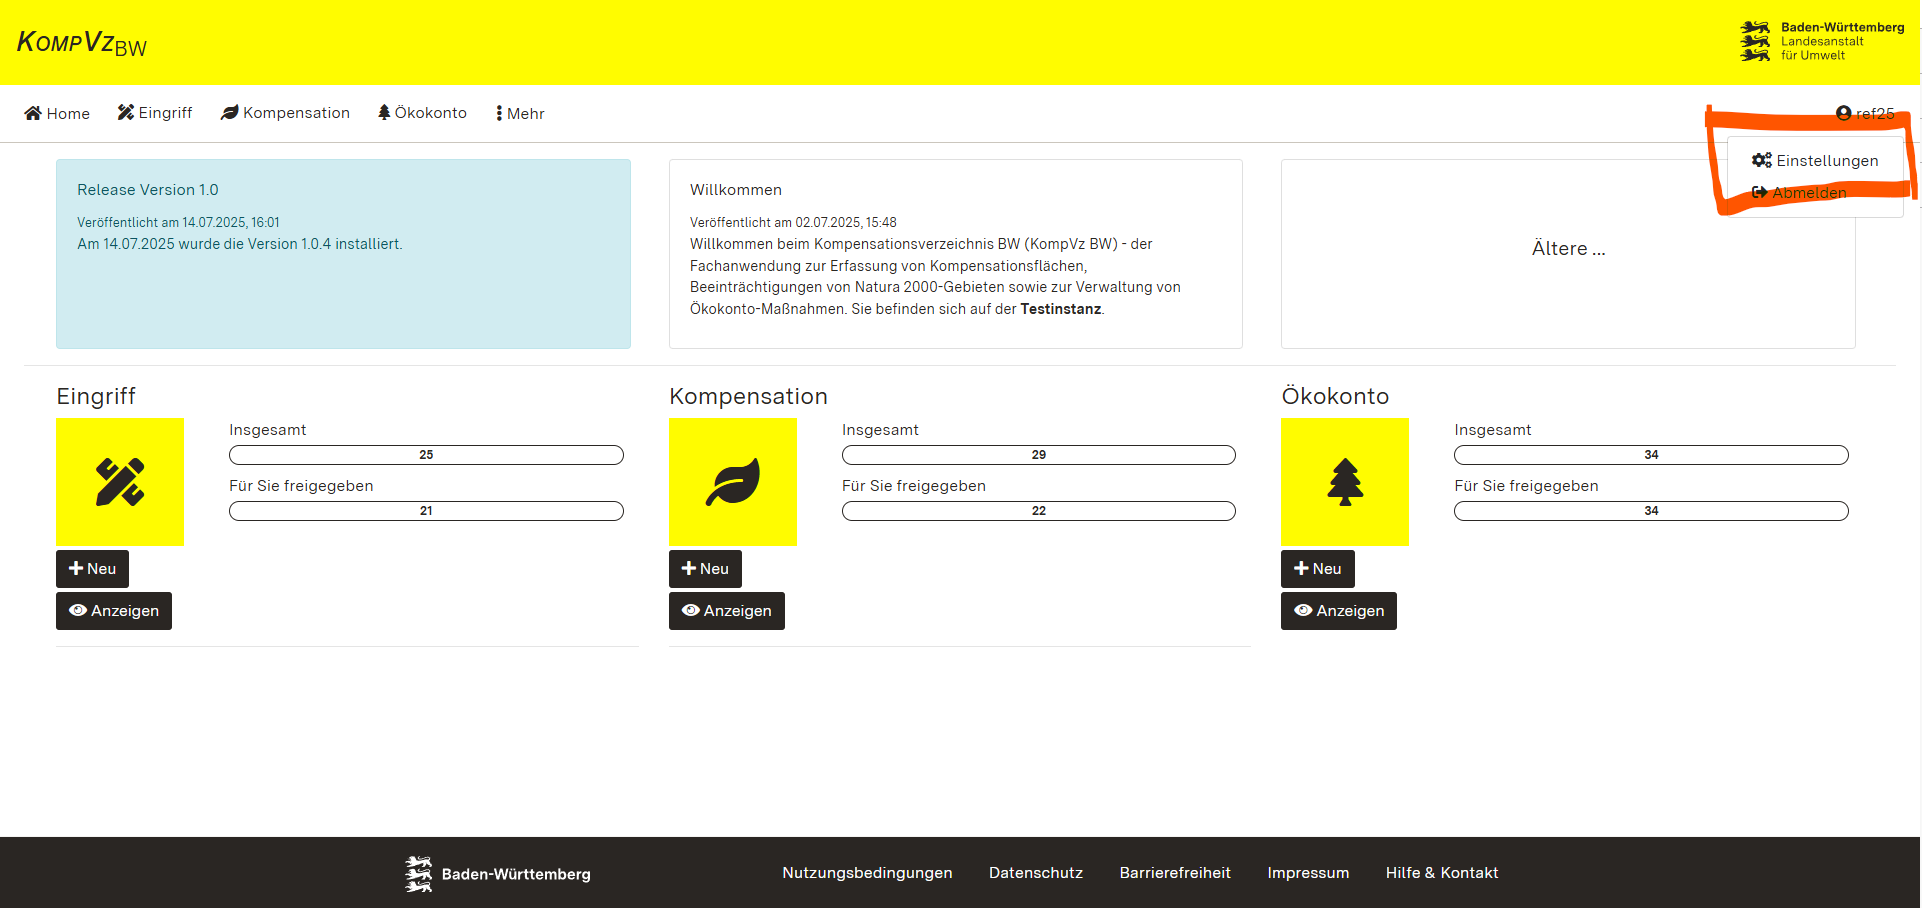Select Einstellungen from the user dropdown
This screenshot has height=908, width=1922.
tap(1815, 161)
